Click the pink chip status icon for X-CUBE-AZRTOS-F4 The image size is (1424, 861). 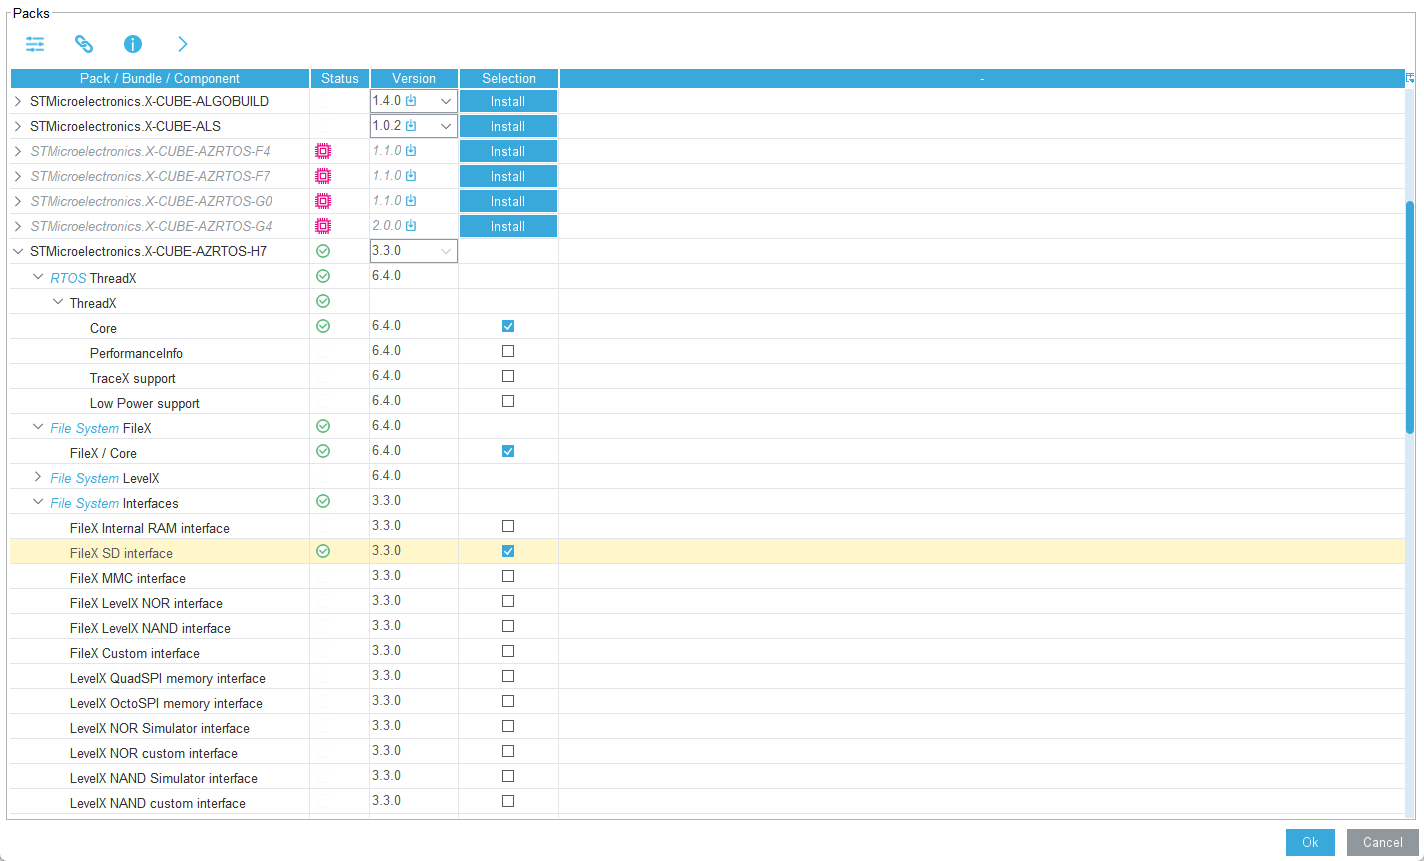pyautogui.click(x=323, y=151)
